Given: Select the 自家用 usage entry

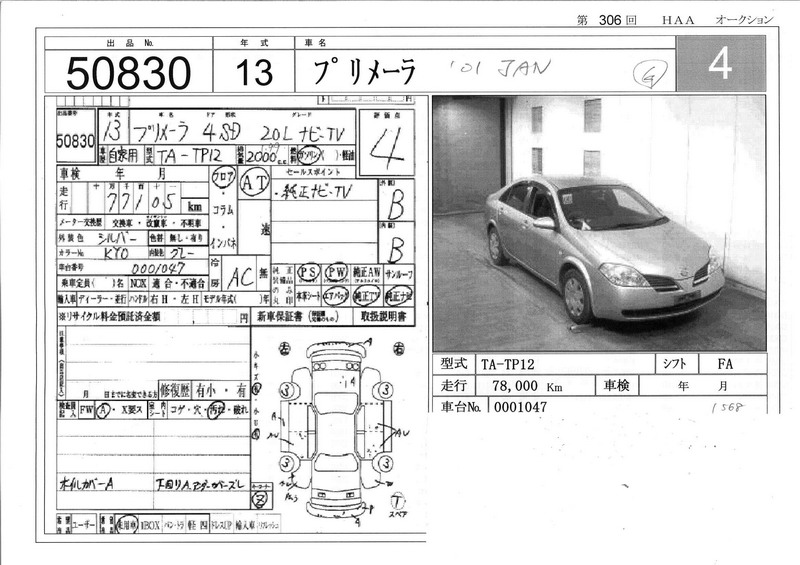Looking at the screenshot, I should click(x=124, y=156).
